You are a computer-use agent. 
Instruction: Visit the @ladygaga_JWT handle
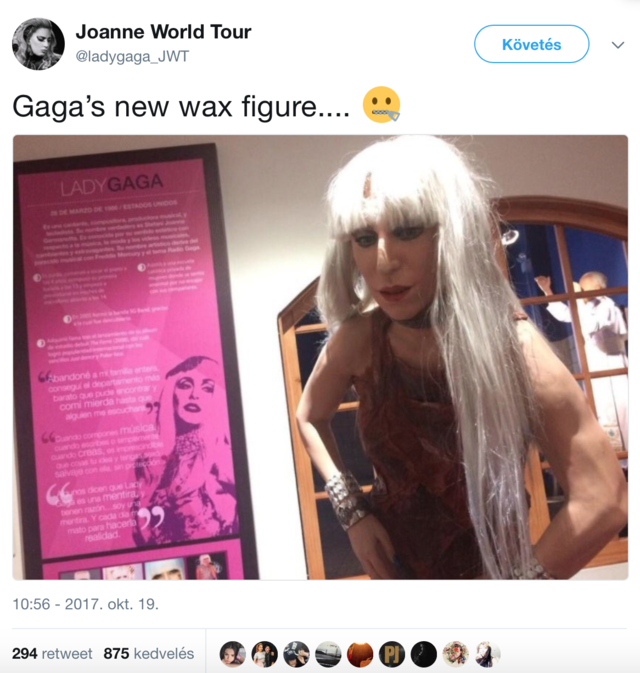[x=132, y=56]
